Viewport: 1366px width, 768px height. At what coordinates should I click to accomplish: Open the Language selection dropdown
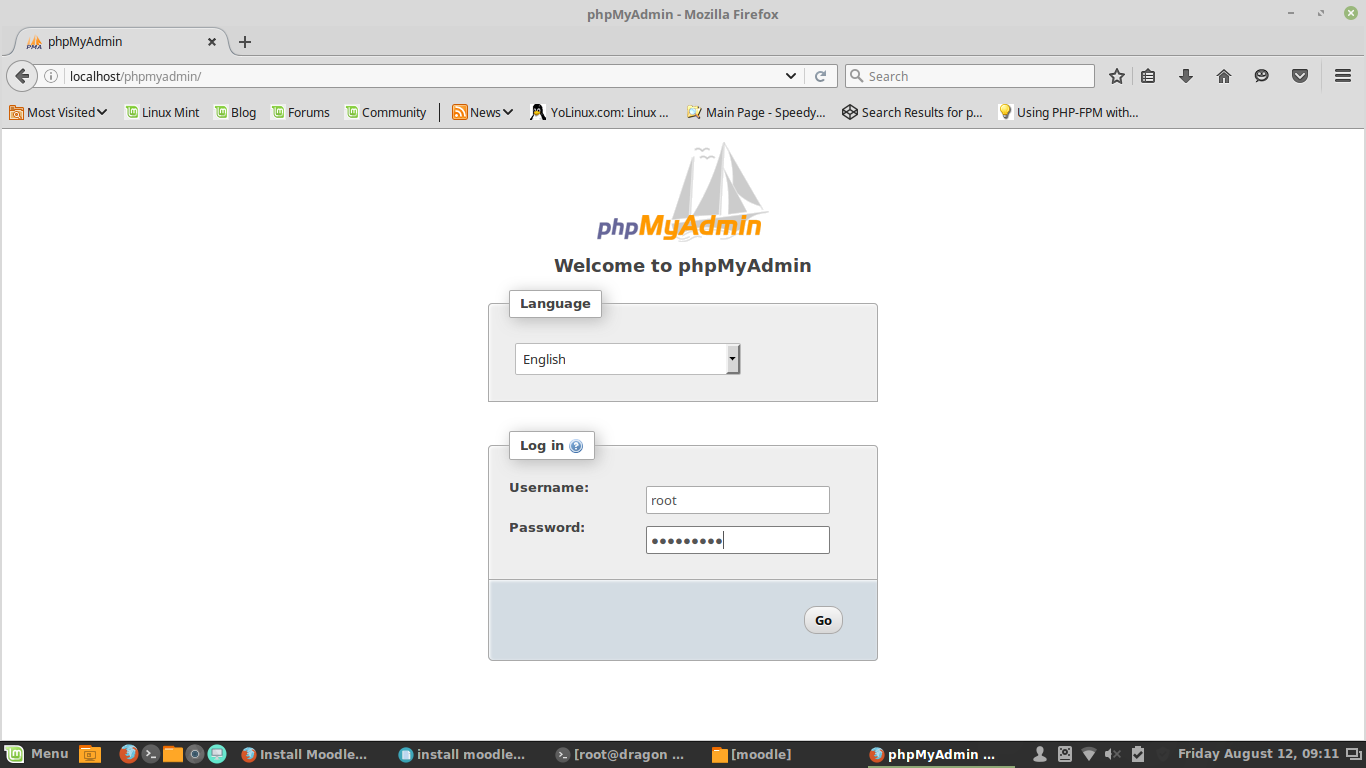coord(627,359)
